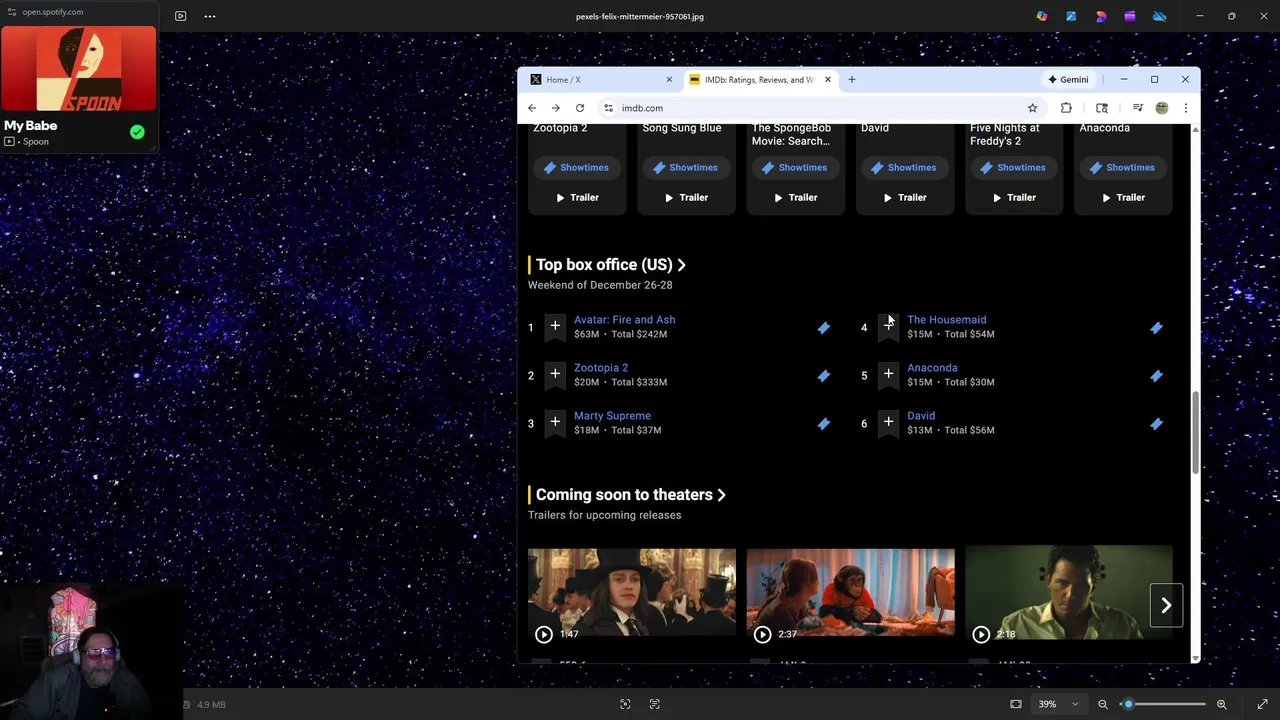Play Trailer for Song Sung Blue
The height and width of the screenshot is (720, 1280).
click(685, 198)
